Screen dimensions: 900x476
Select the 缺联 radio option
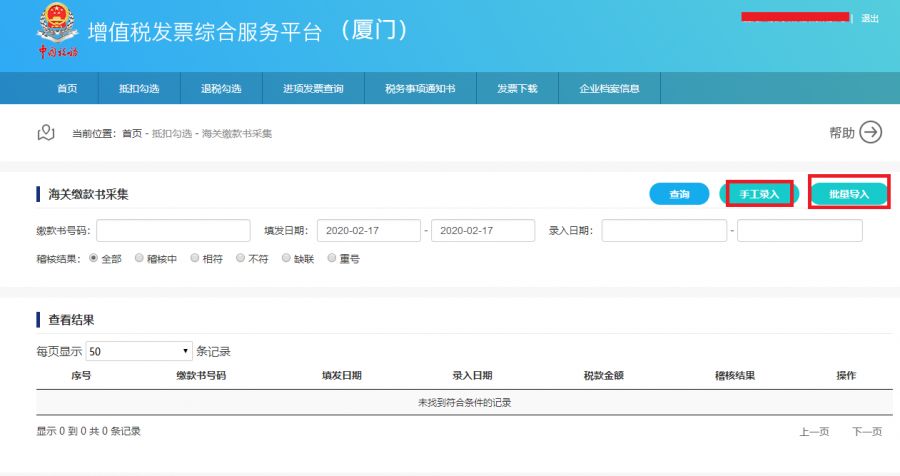tap(286, 258)
